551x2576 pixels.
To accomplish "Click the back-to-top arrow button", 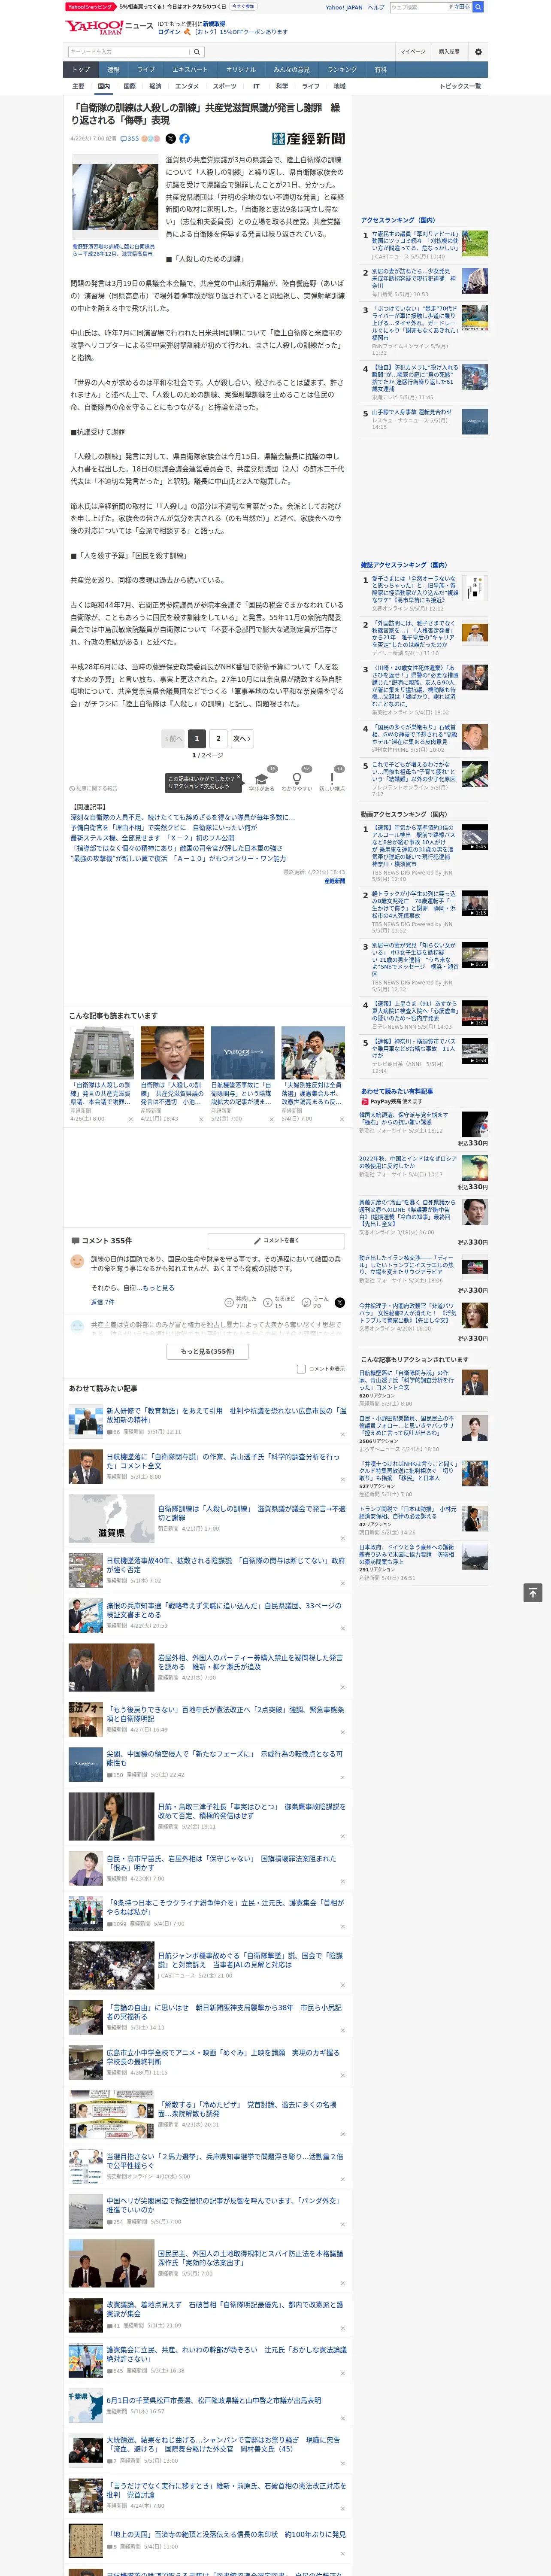I will 533,1592.
